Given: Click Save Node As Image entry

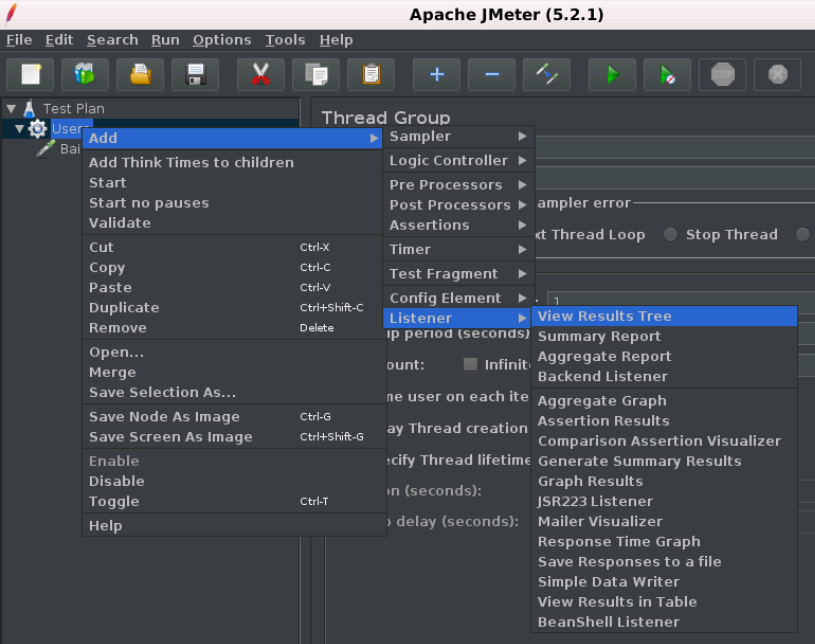Looking at the screenshot, I should point(232,417).
